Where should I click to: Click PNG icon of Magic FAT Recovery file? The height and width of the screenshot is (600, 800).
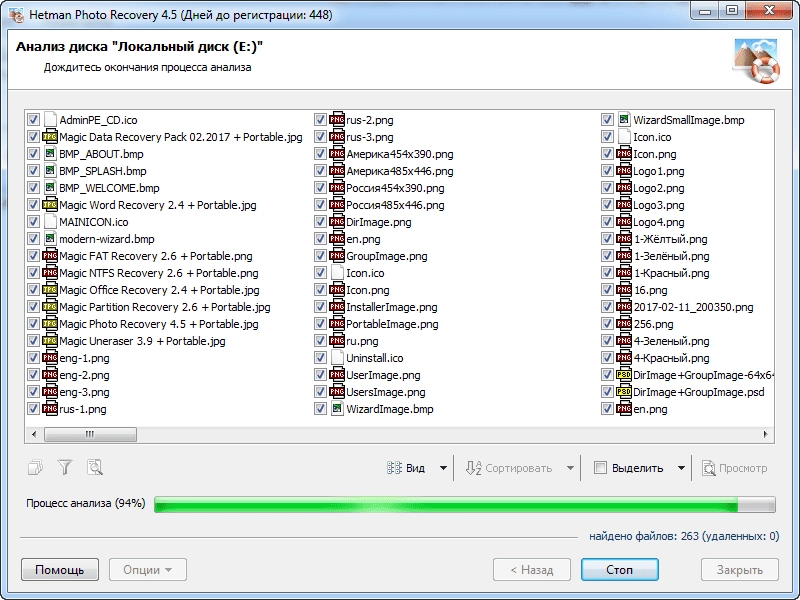click(x=50, y=256)
